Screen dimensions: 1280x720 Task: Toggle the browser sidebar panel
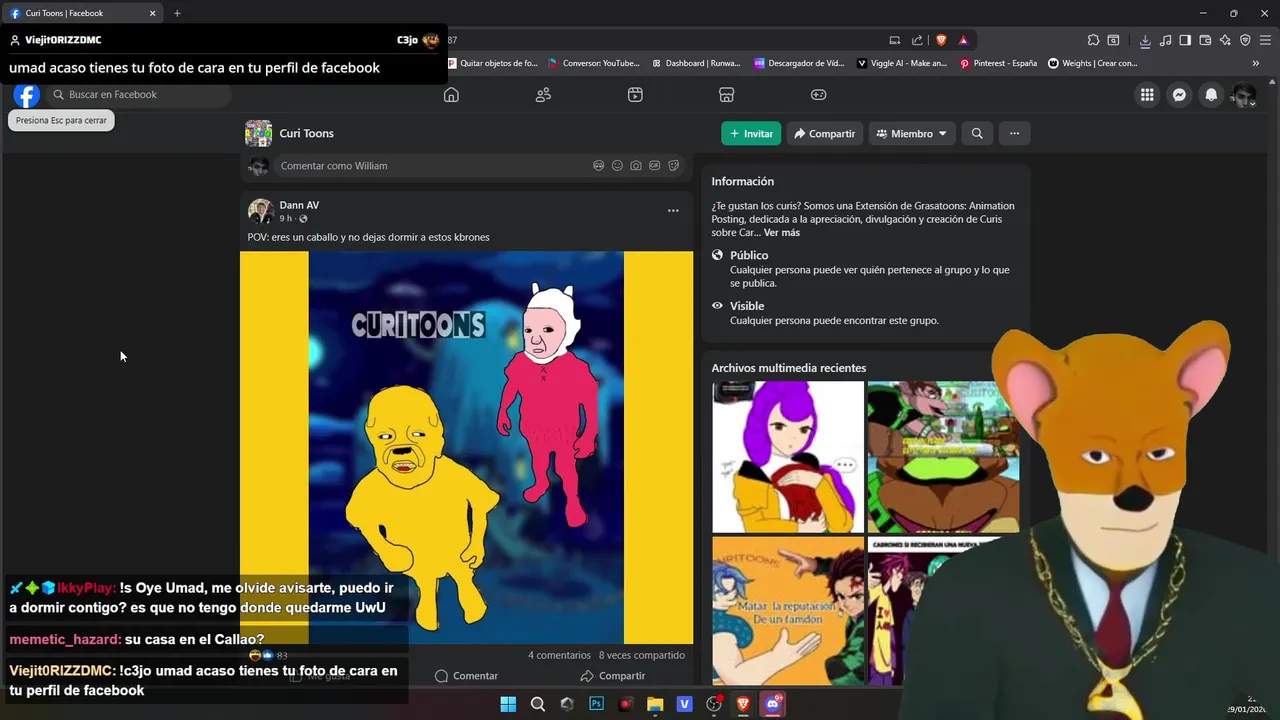pyautogui.click(x=1185, y=40)
